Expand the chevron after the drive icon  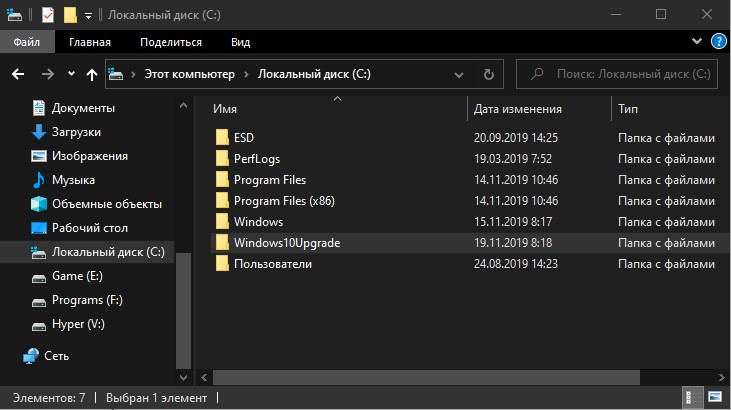pos(133,74)
